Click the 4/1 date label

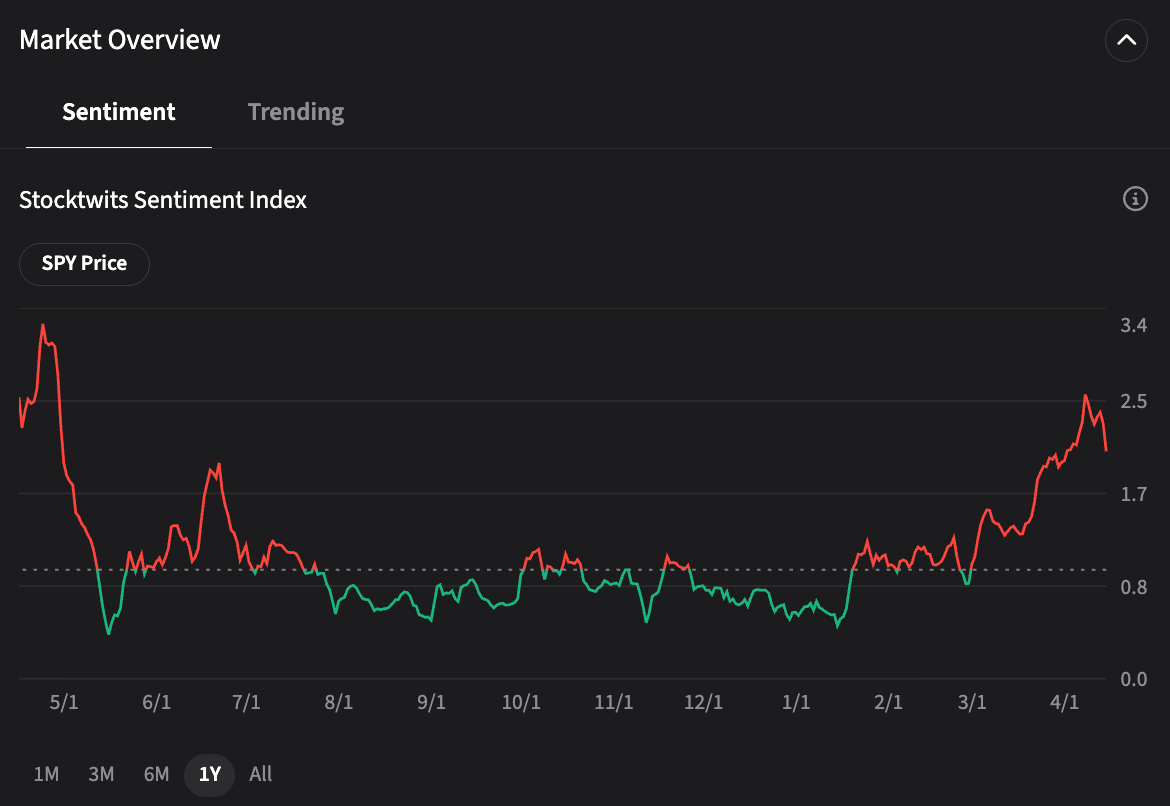[x=1065, y=702]
